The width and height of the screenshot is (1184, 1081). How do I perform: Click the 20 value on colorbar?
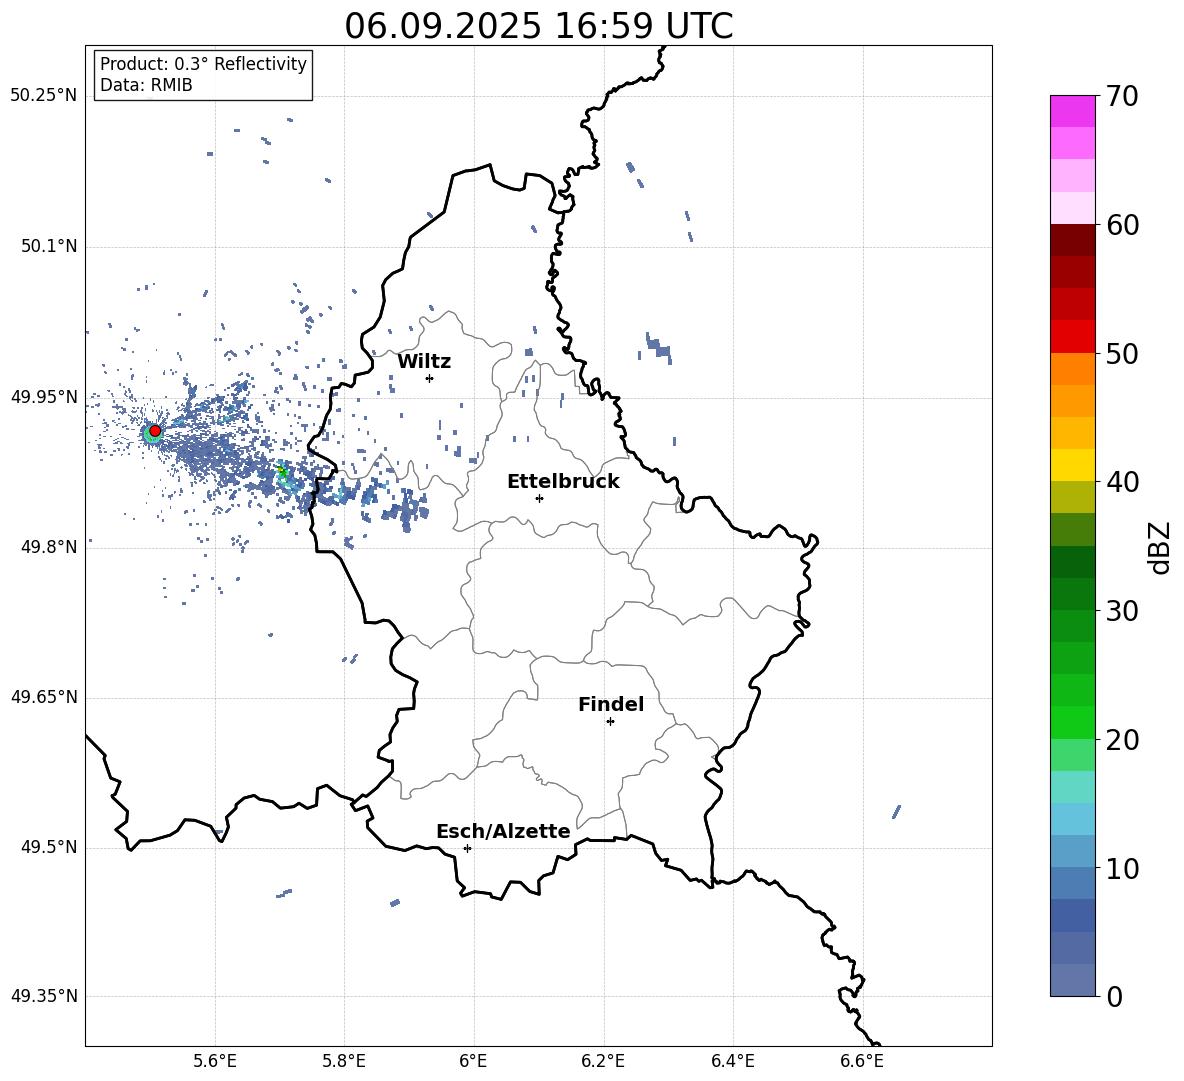pos(1122,740)
